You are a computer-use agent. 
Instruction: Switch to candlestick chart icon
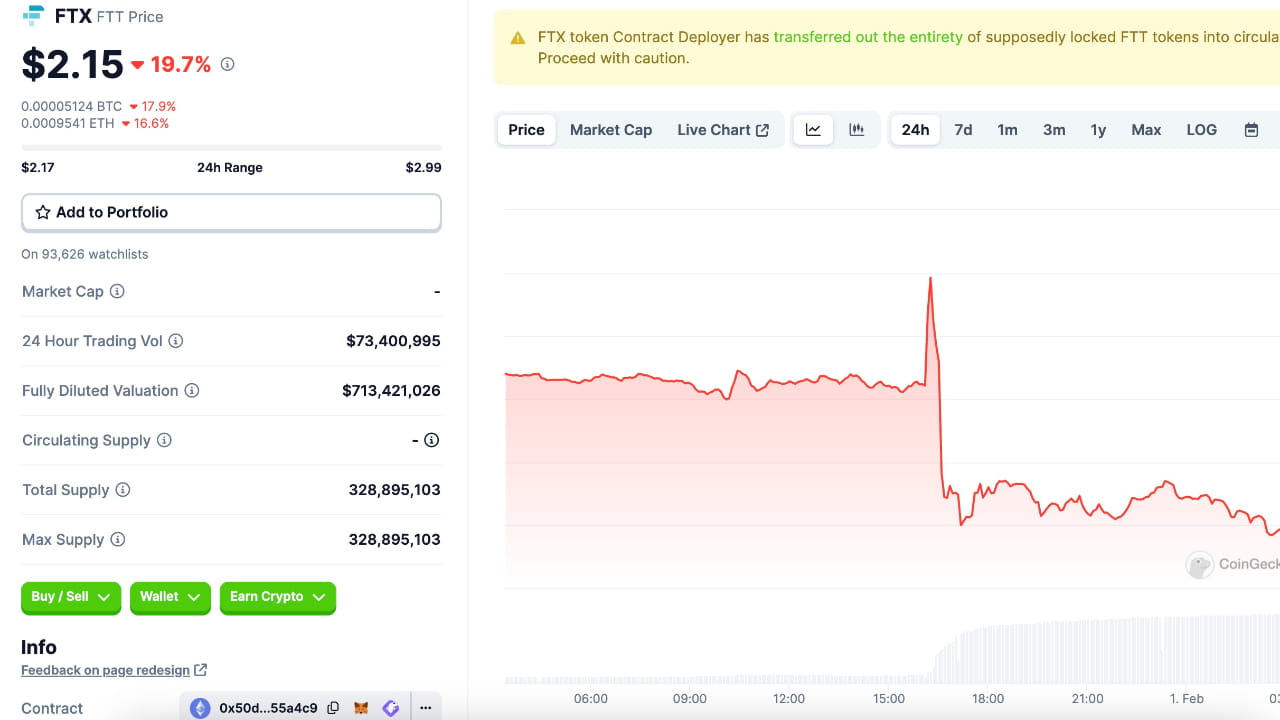click(x=856, y=129)
